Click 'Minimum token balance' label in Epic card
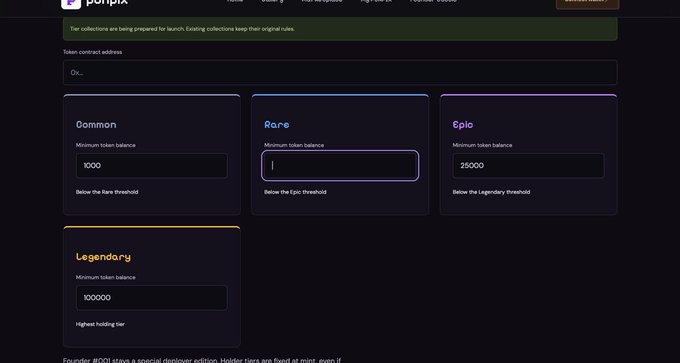 coord(482,145)
